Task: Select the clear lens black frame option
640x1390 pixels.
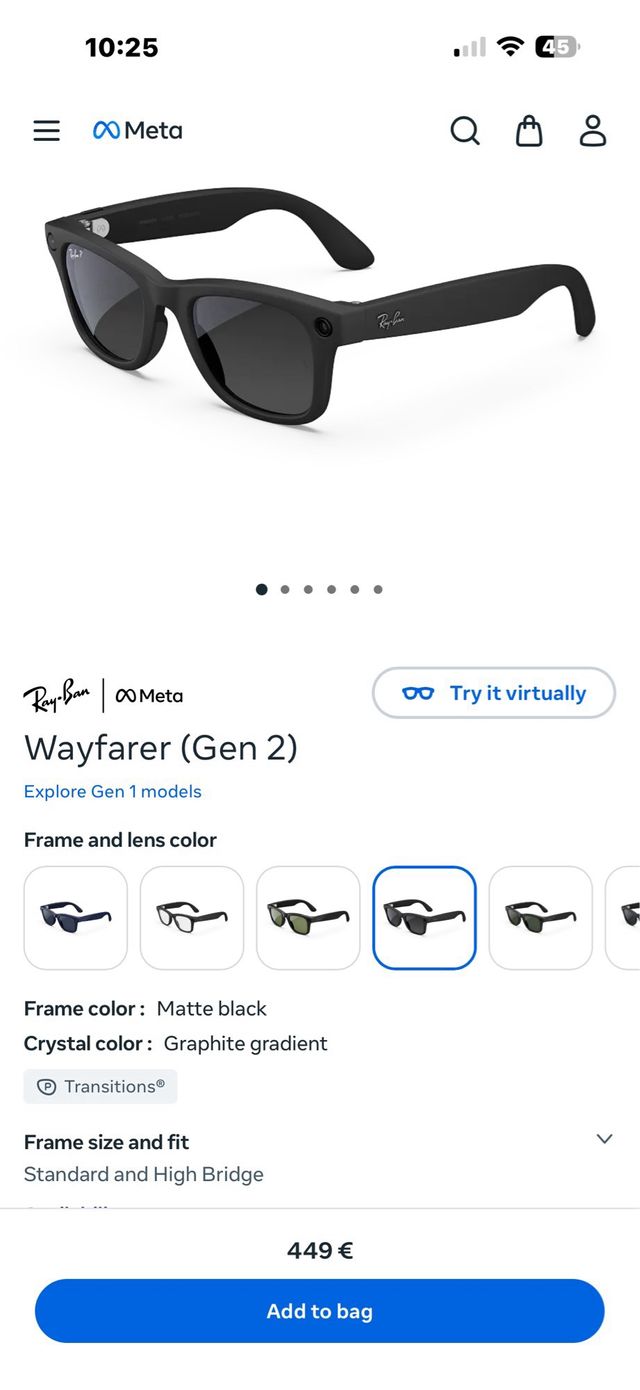Action: pos(192,918)
